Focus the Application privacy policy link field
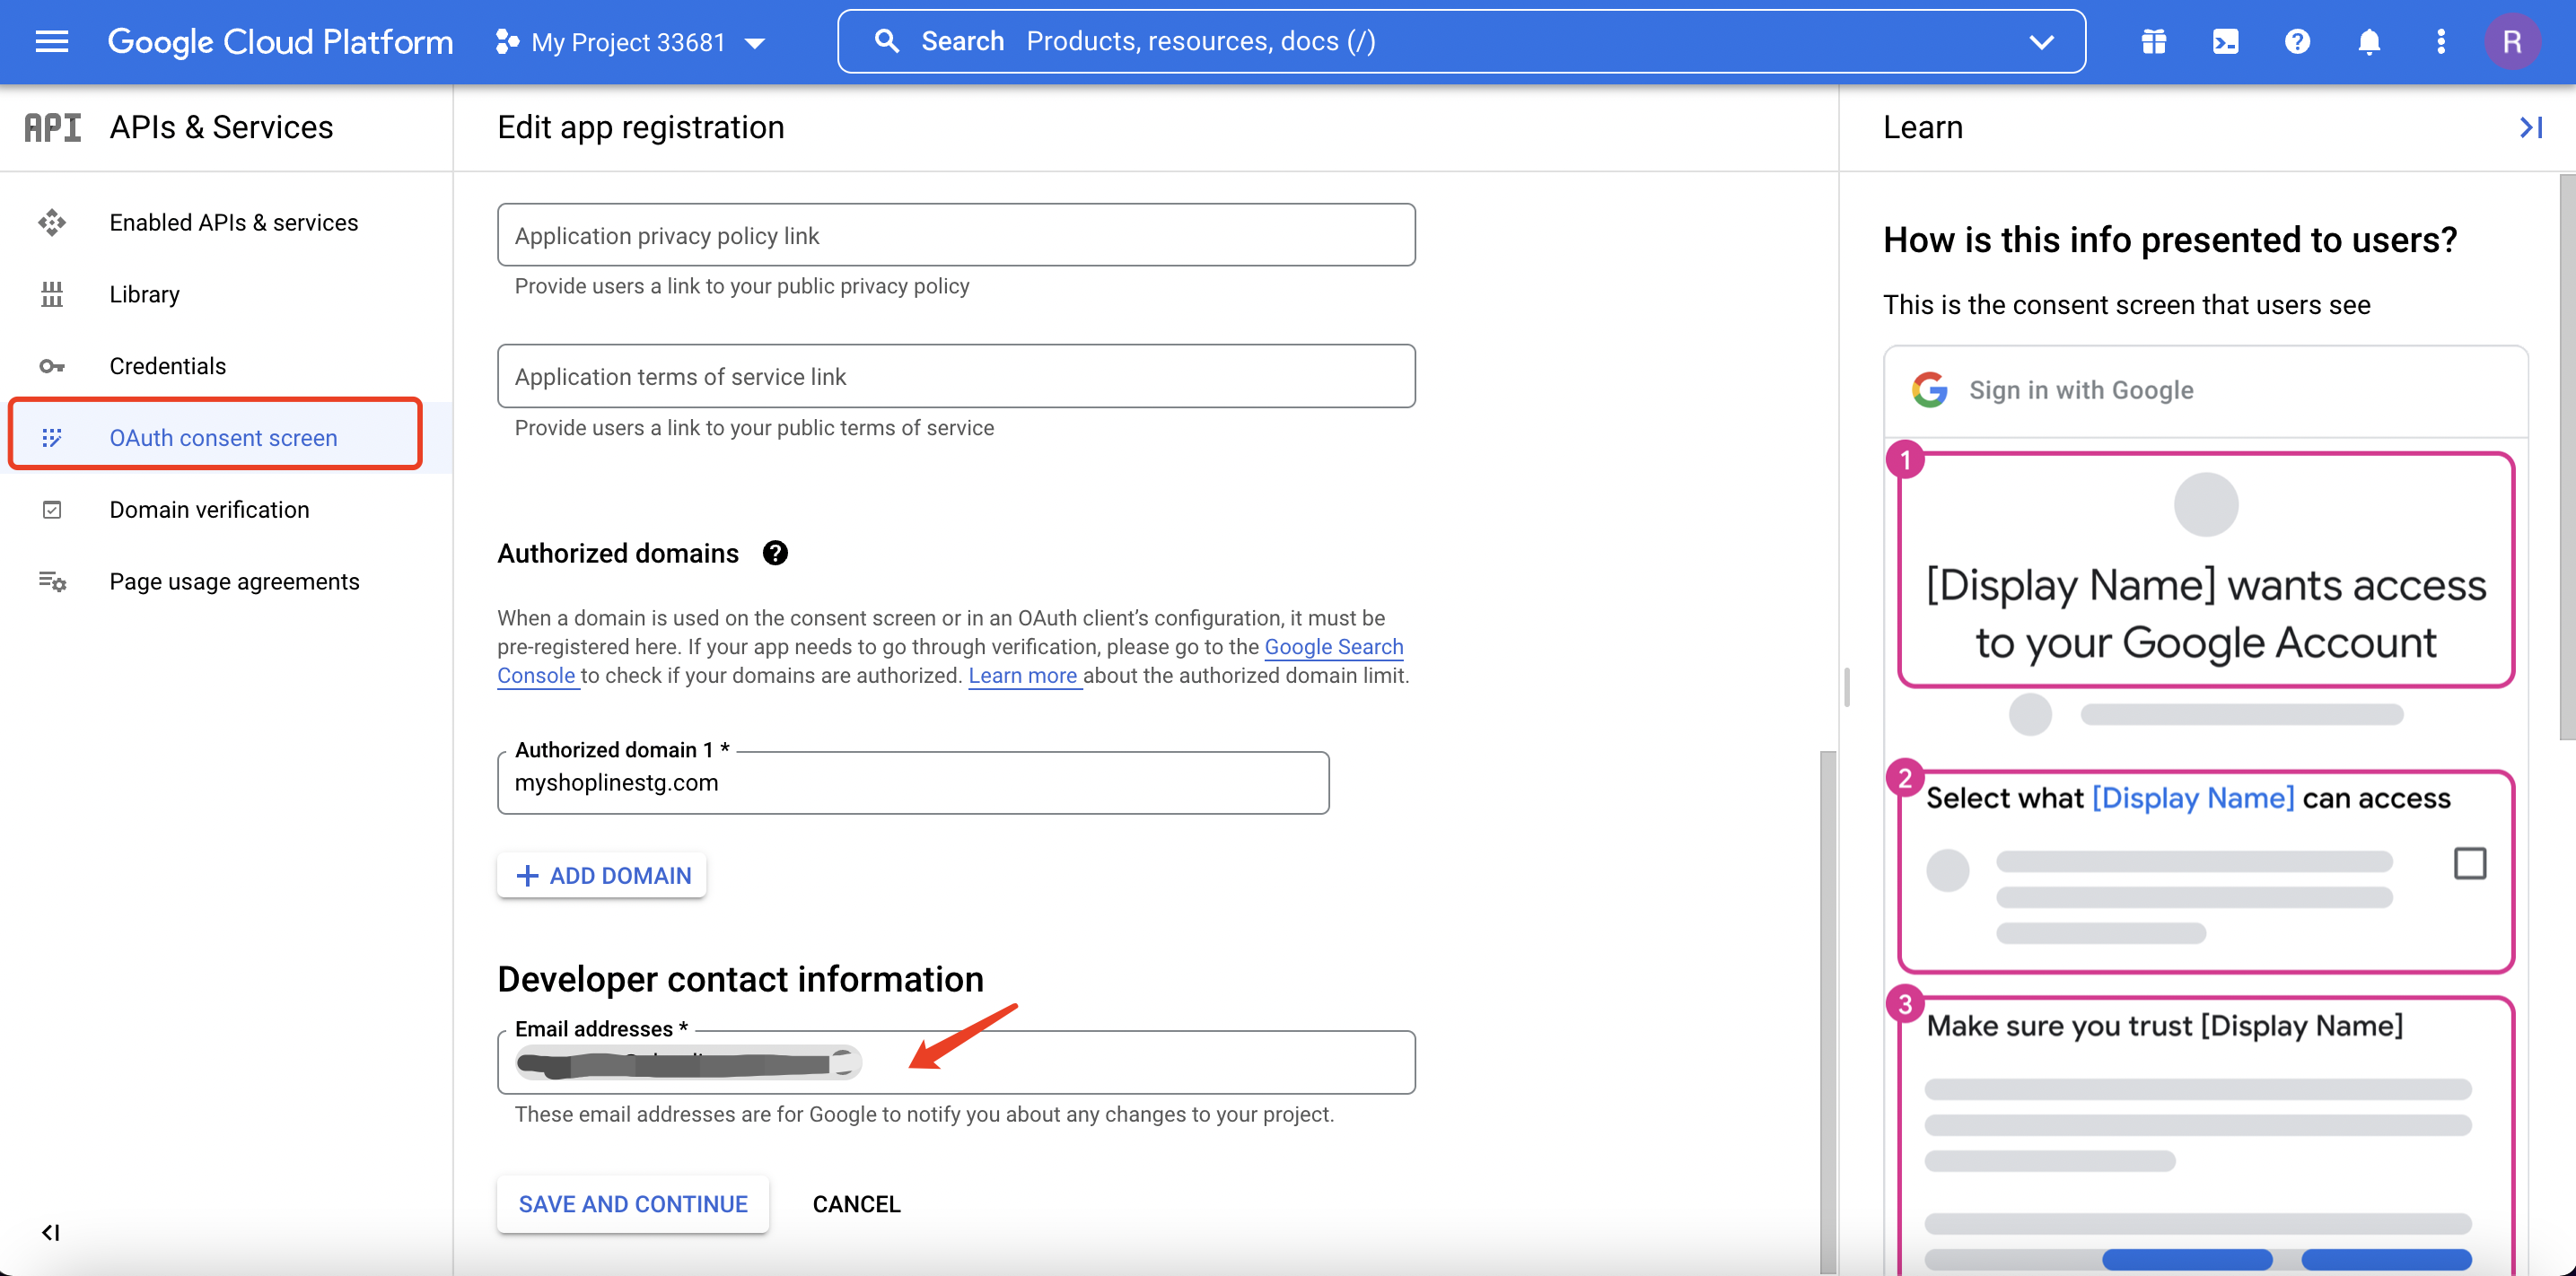The image size is (2576, 1276). click(x=955, y=236)
